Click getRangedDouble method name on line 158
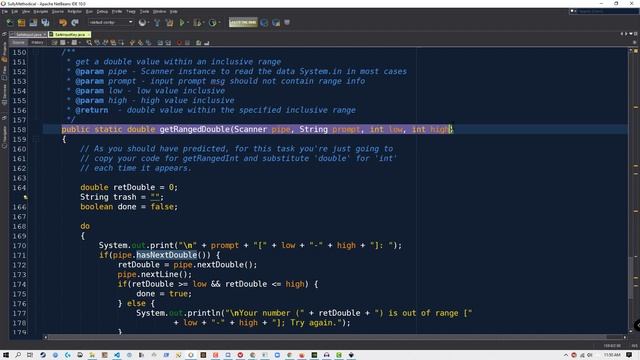 point(195,129)
